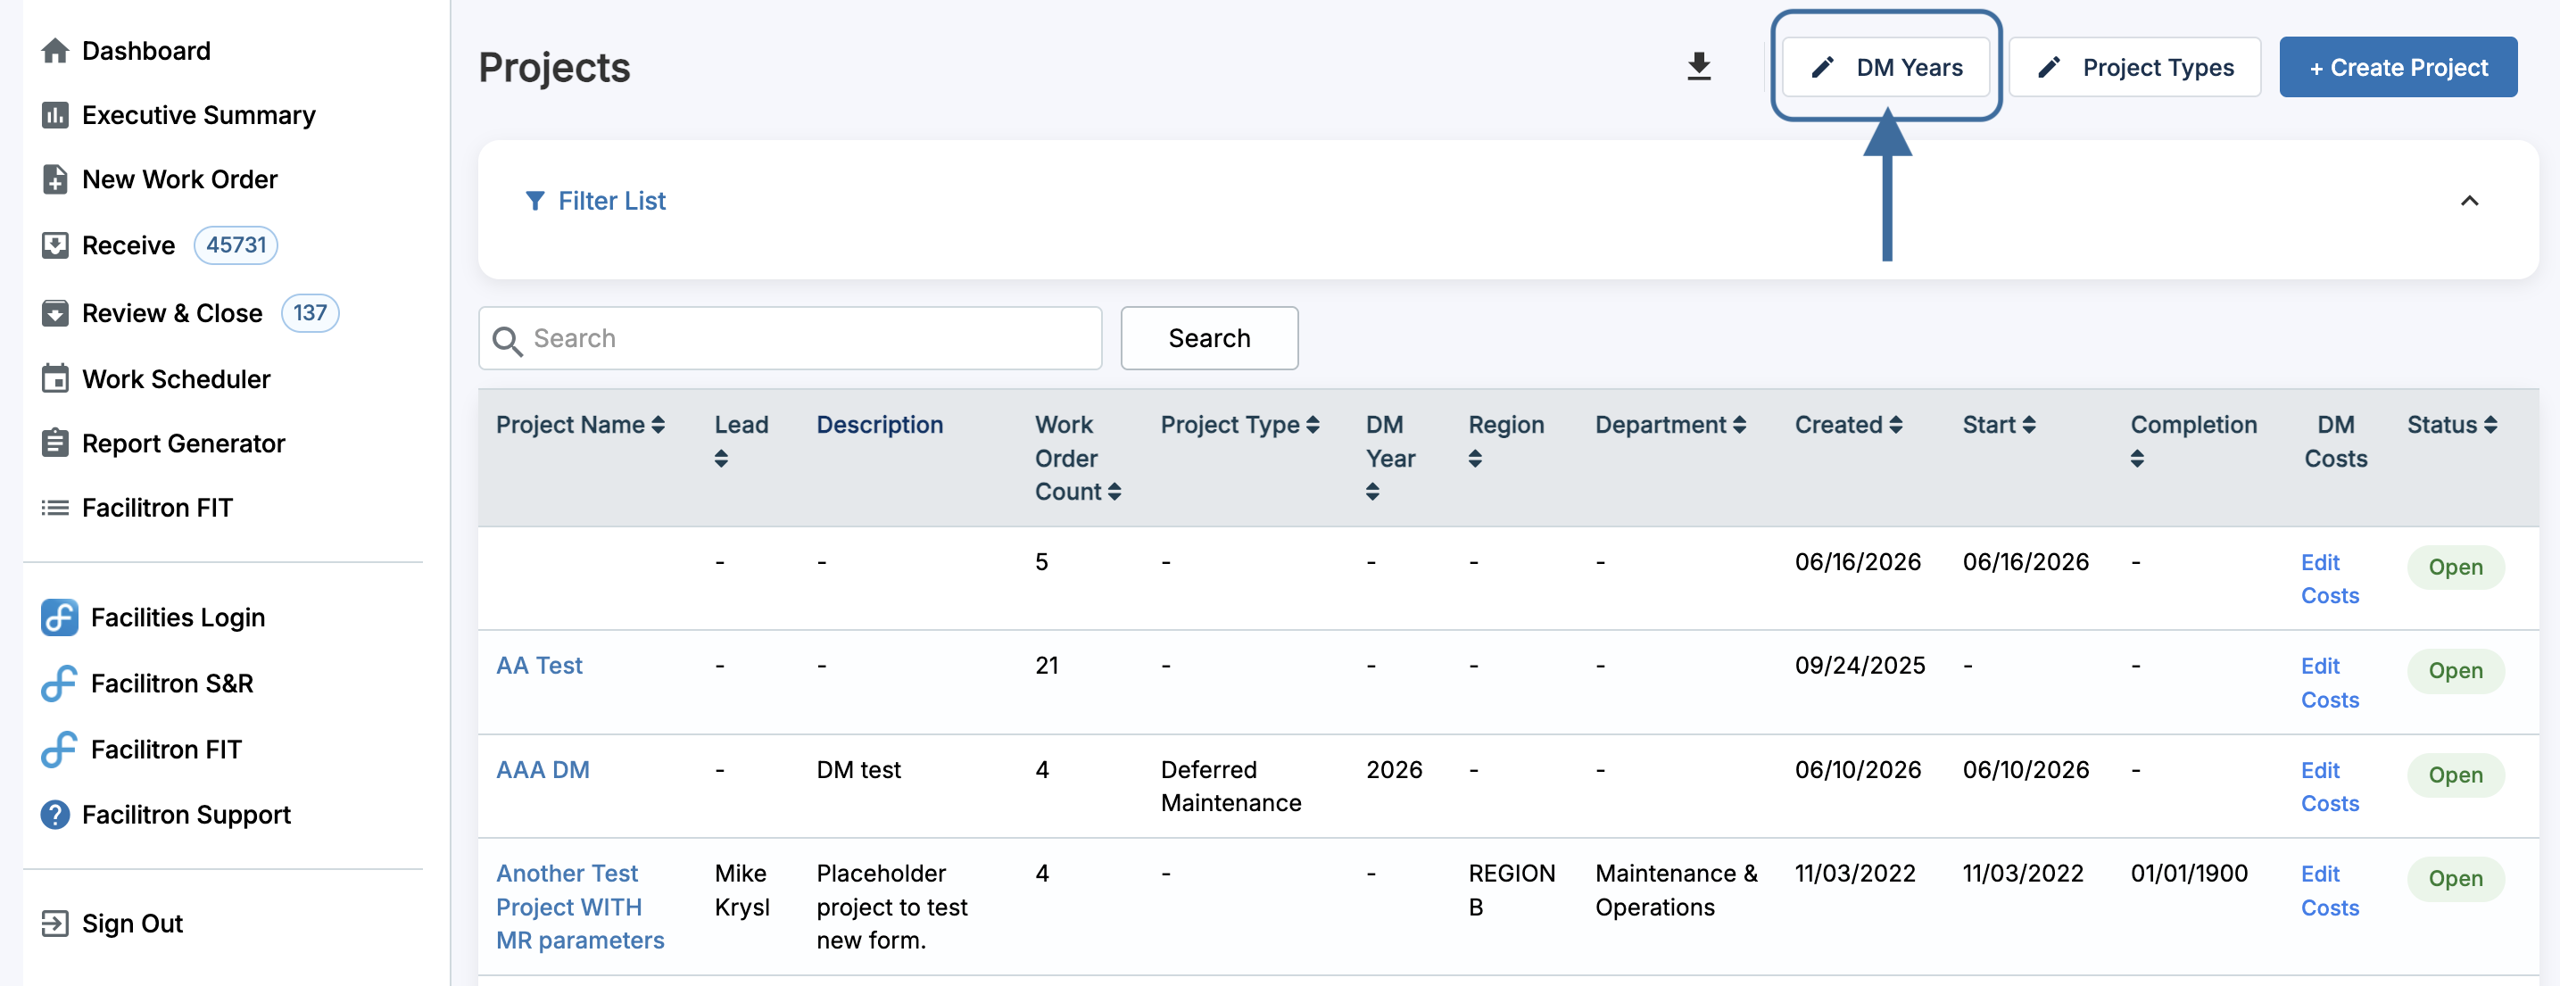The height and width of the screenshot is (986, 2560).
Task: Click the Facilitron S&R logo icon
Action: coord(59,683)
